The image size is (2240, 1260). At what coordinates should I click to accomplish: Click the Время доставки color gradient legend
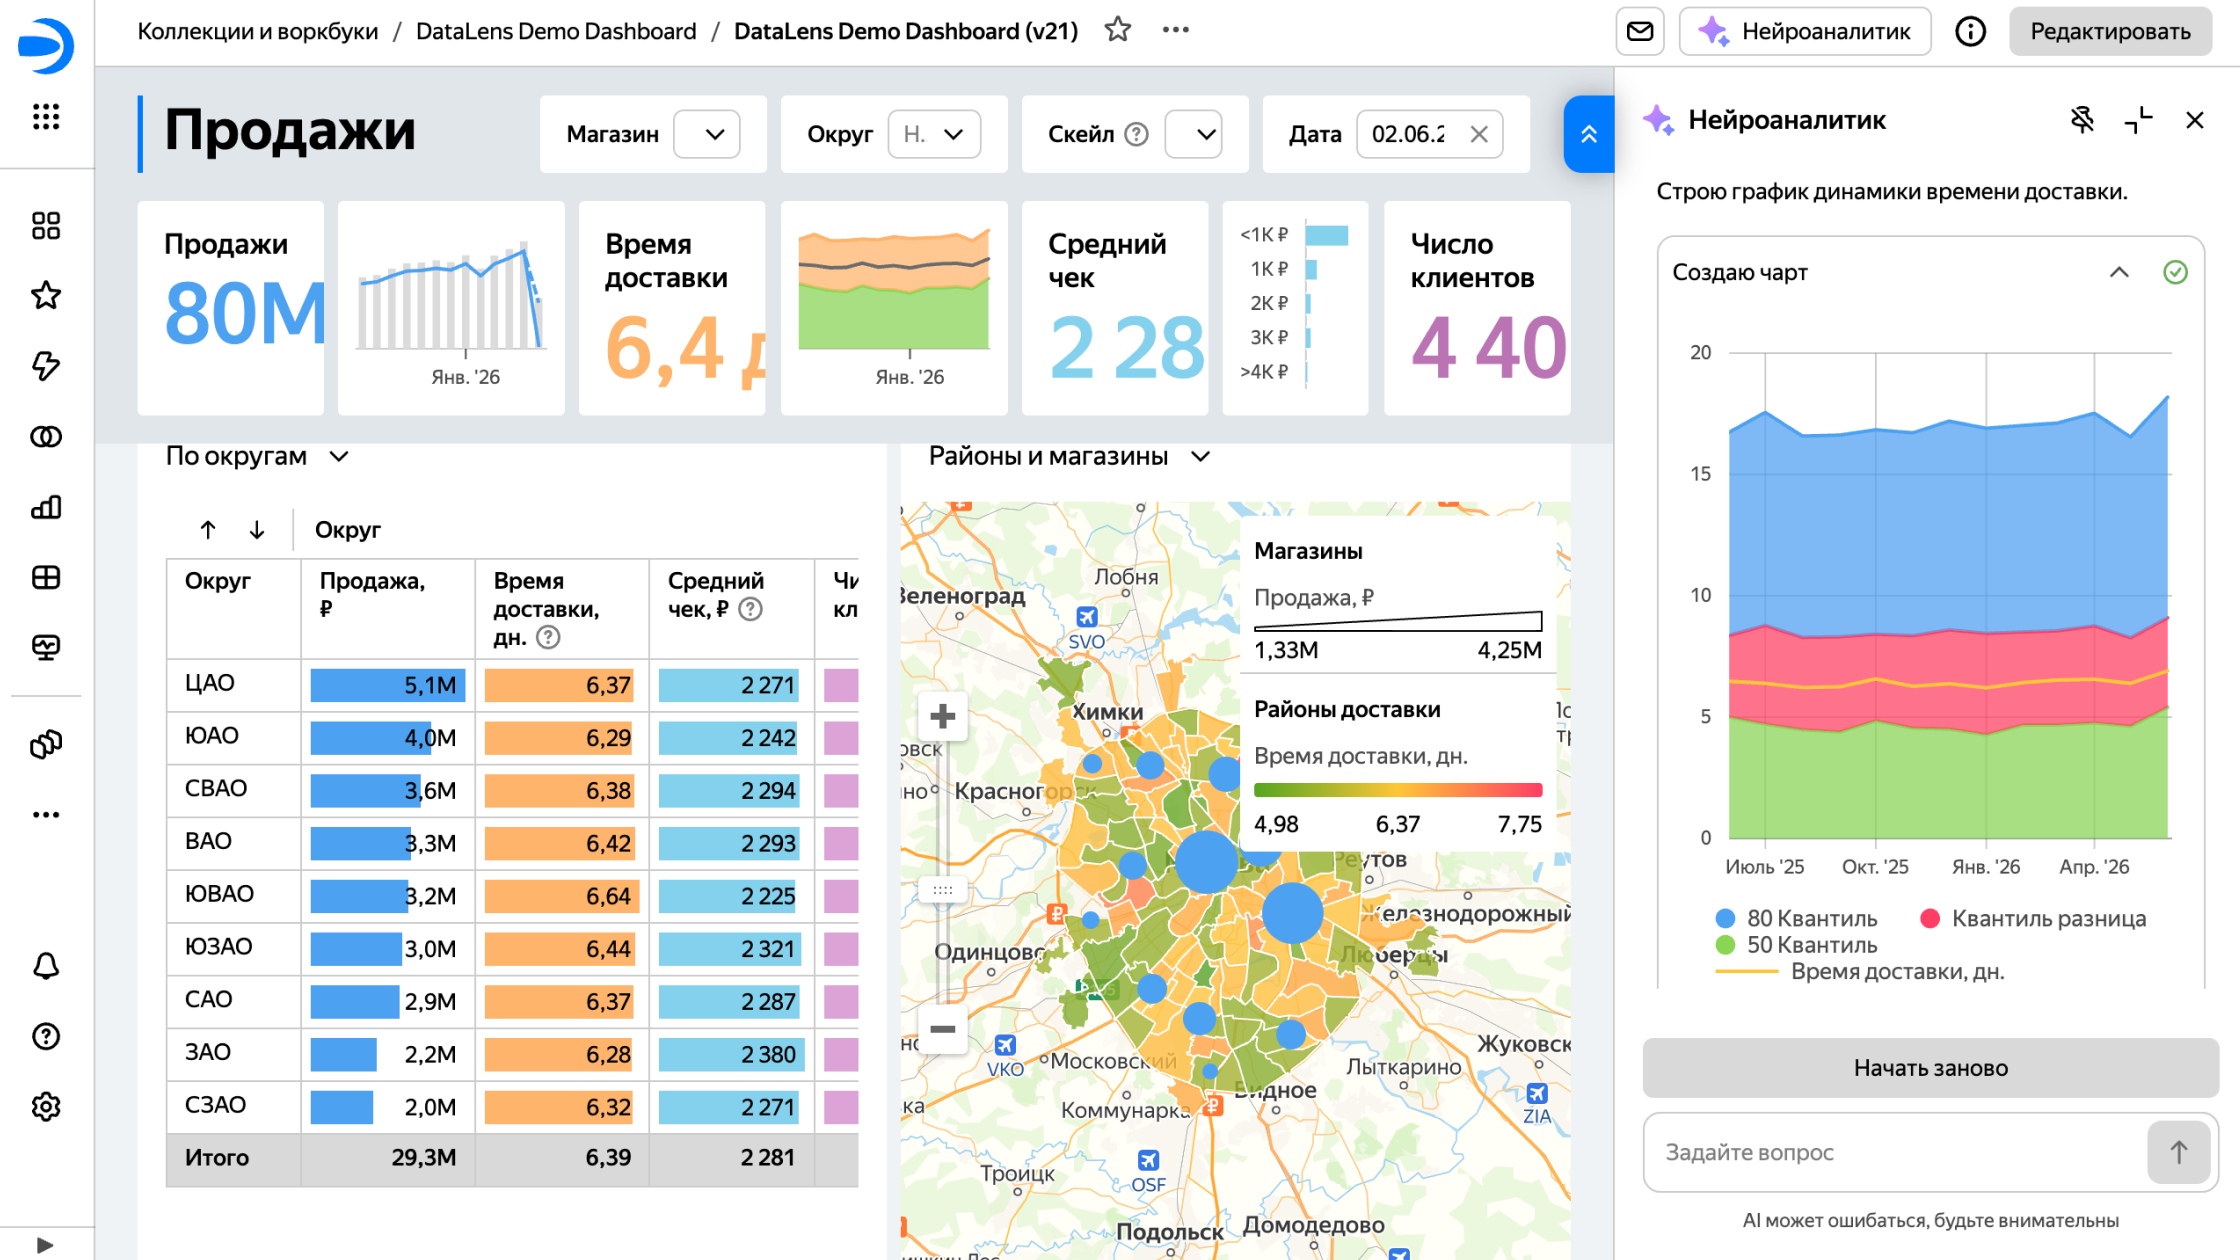1398,790
